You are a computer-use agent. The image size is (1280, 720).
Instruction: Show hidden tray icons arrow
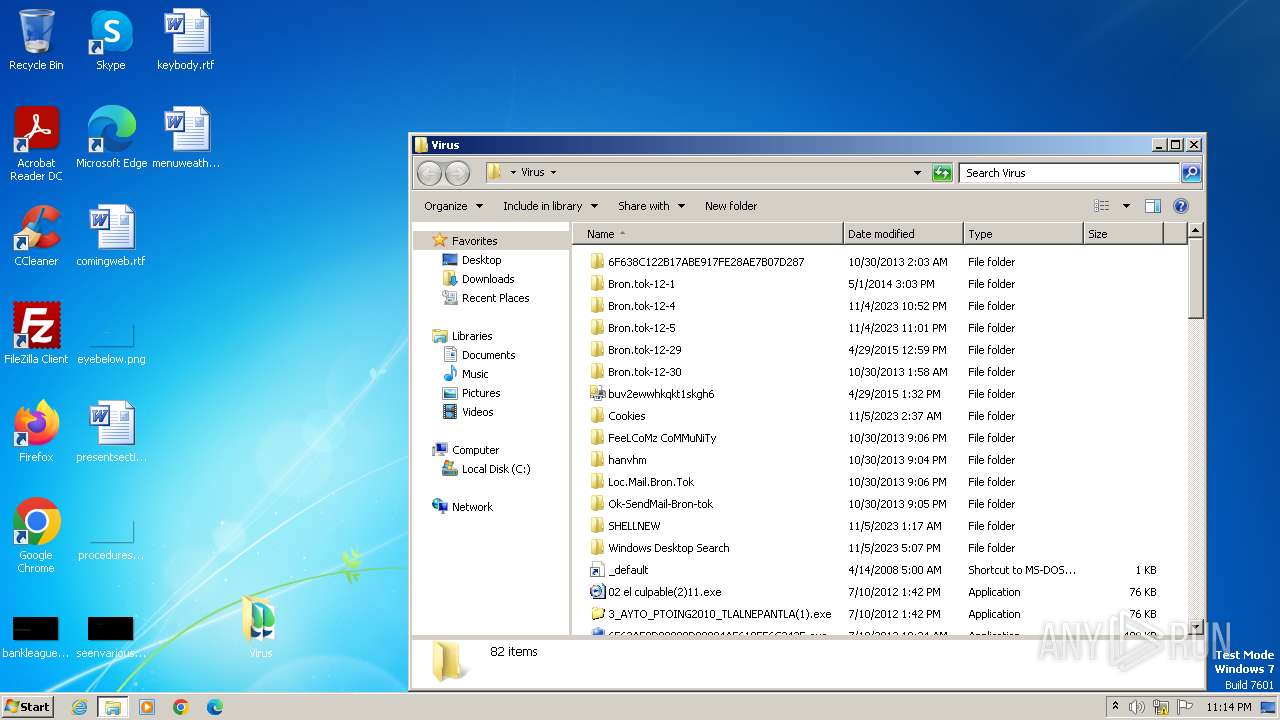click(x=1115, y=707)
